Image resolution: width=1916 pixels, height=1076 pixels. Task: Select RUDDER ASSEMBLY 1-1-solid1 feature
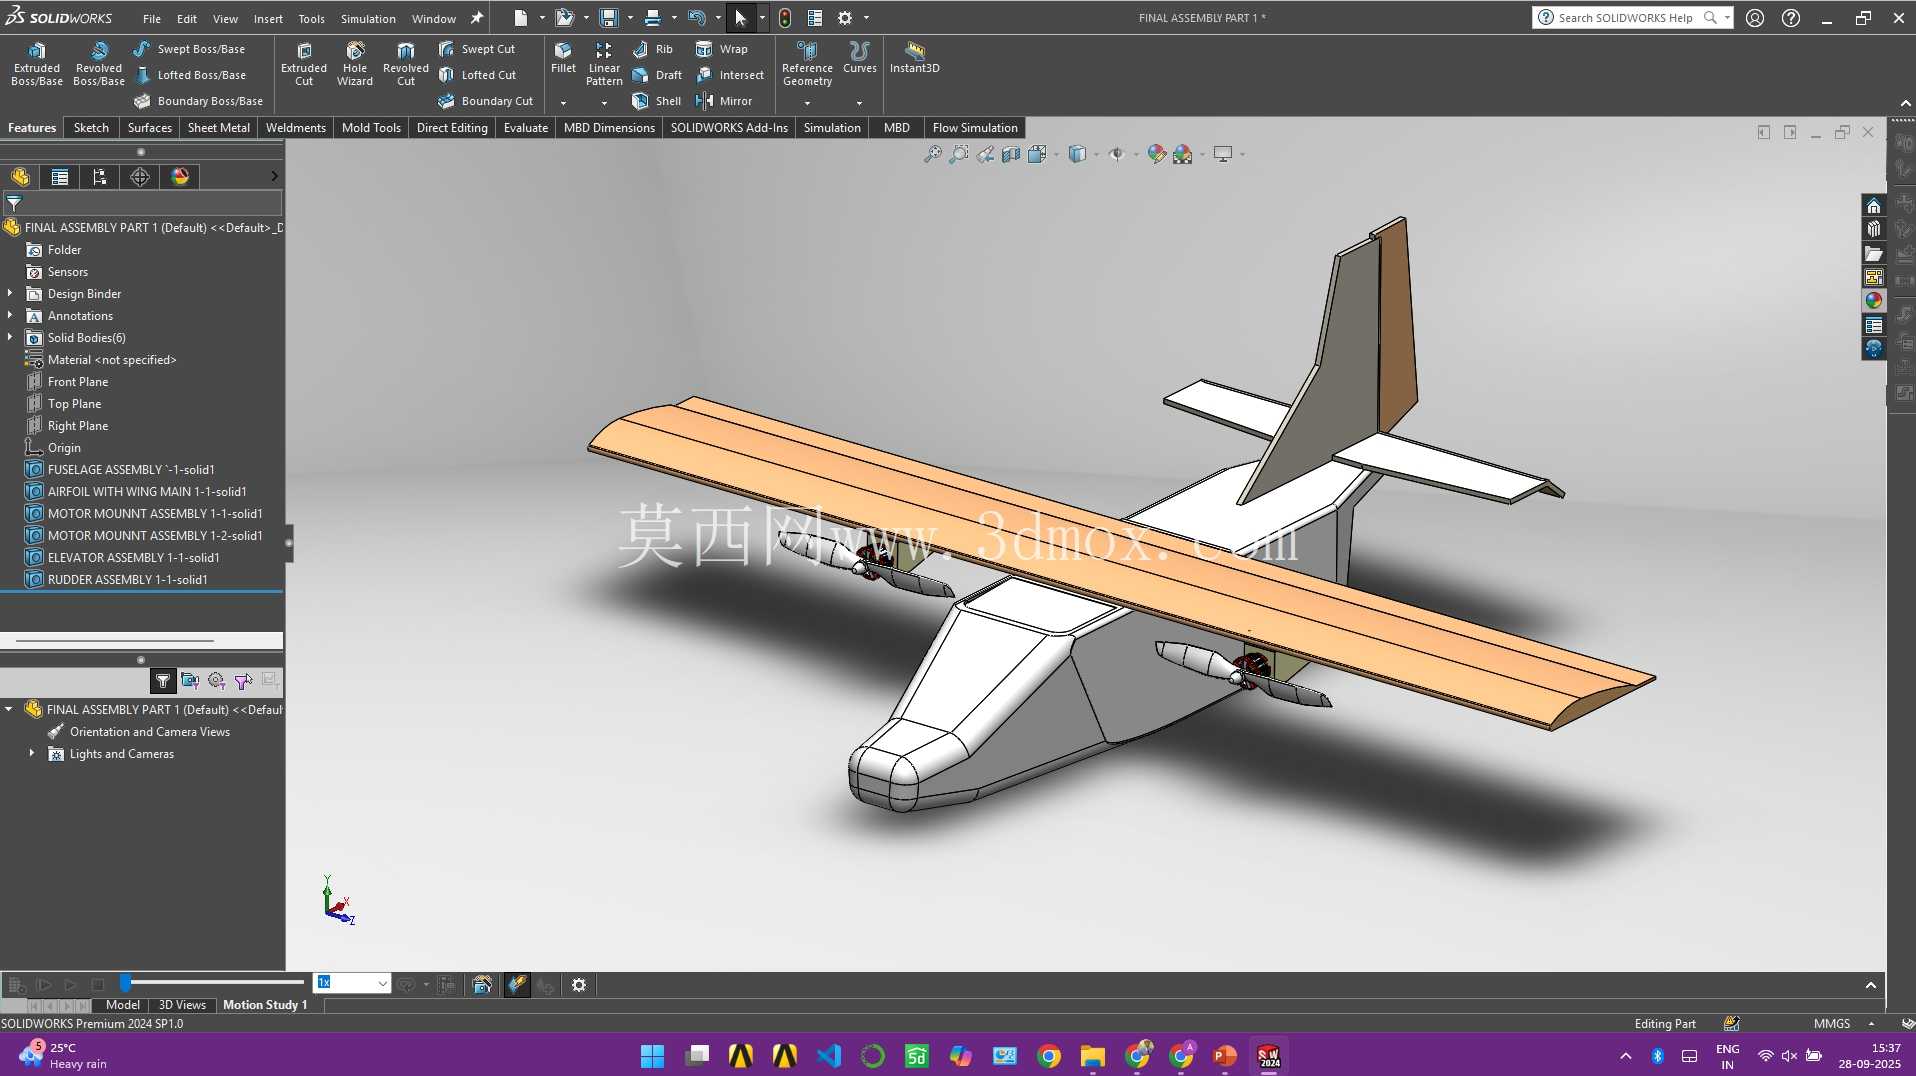pos(127,579)
